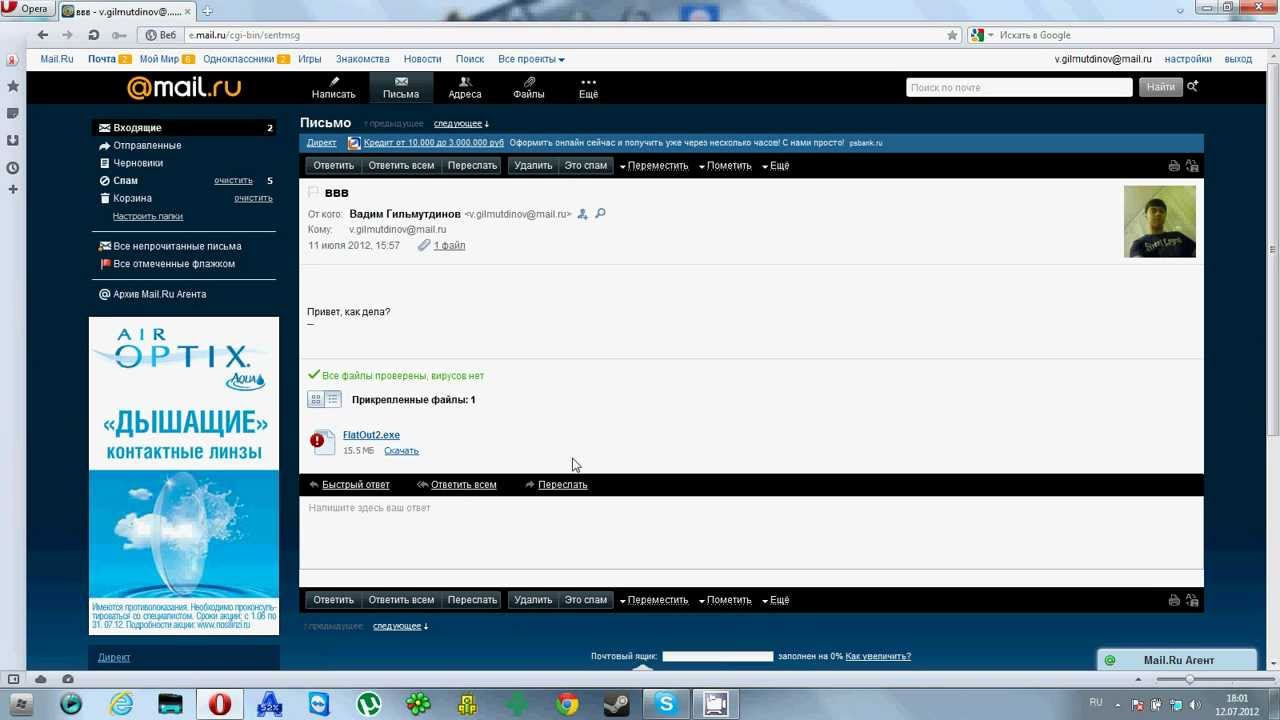Show Все отмеченные флажком letters

click(x=174, y=264)
